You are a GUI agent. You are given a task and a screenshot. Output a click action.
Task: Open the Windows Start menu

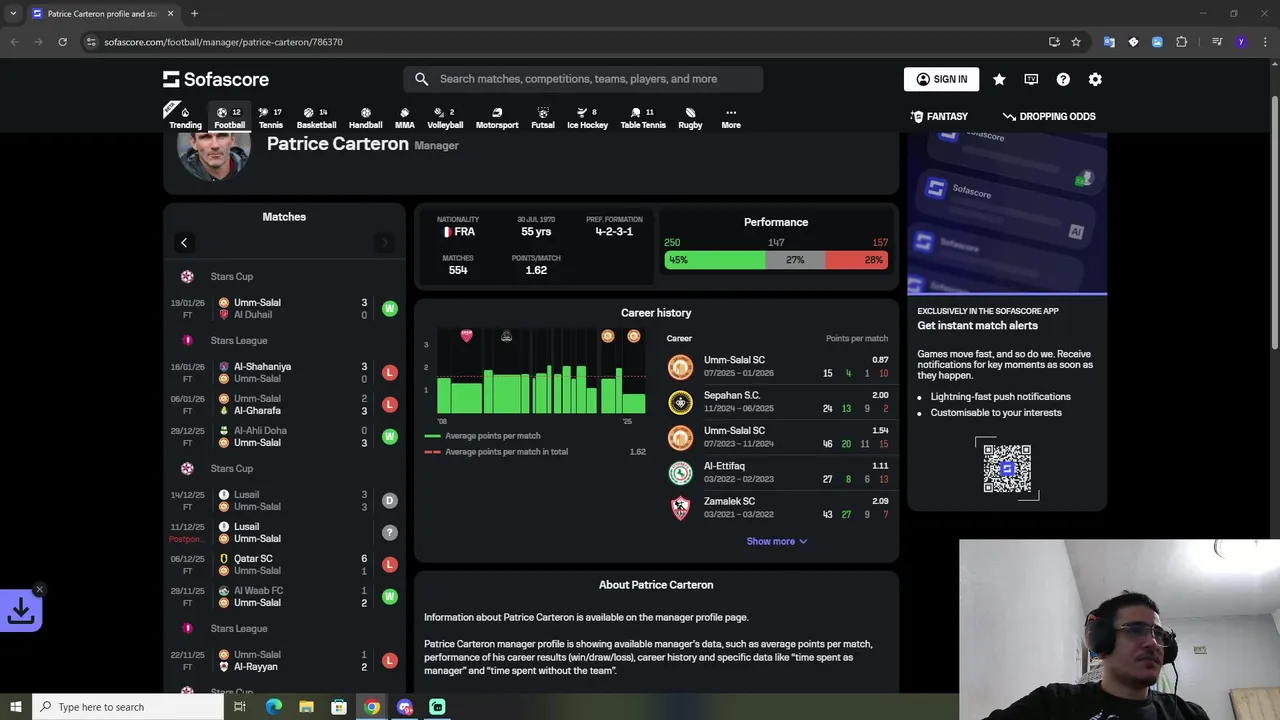(15, 707)
